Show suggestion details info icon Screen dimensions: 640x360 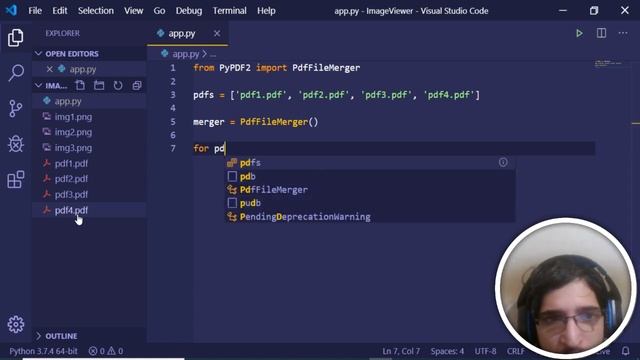(503, 162)
